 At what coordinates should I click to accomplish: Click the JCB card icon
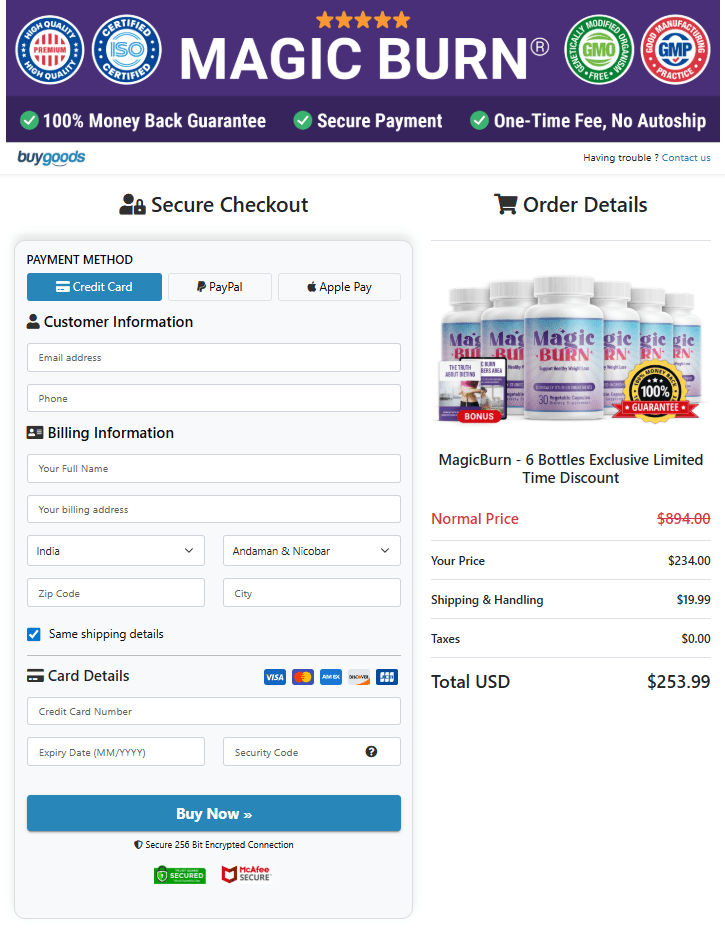(386, 677)
